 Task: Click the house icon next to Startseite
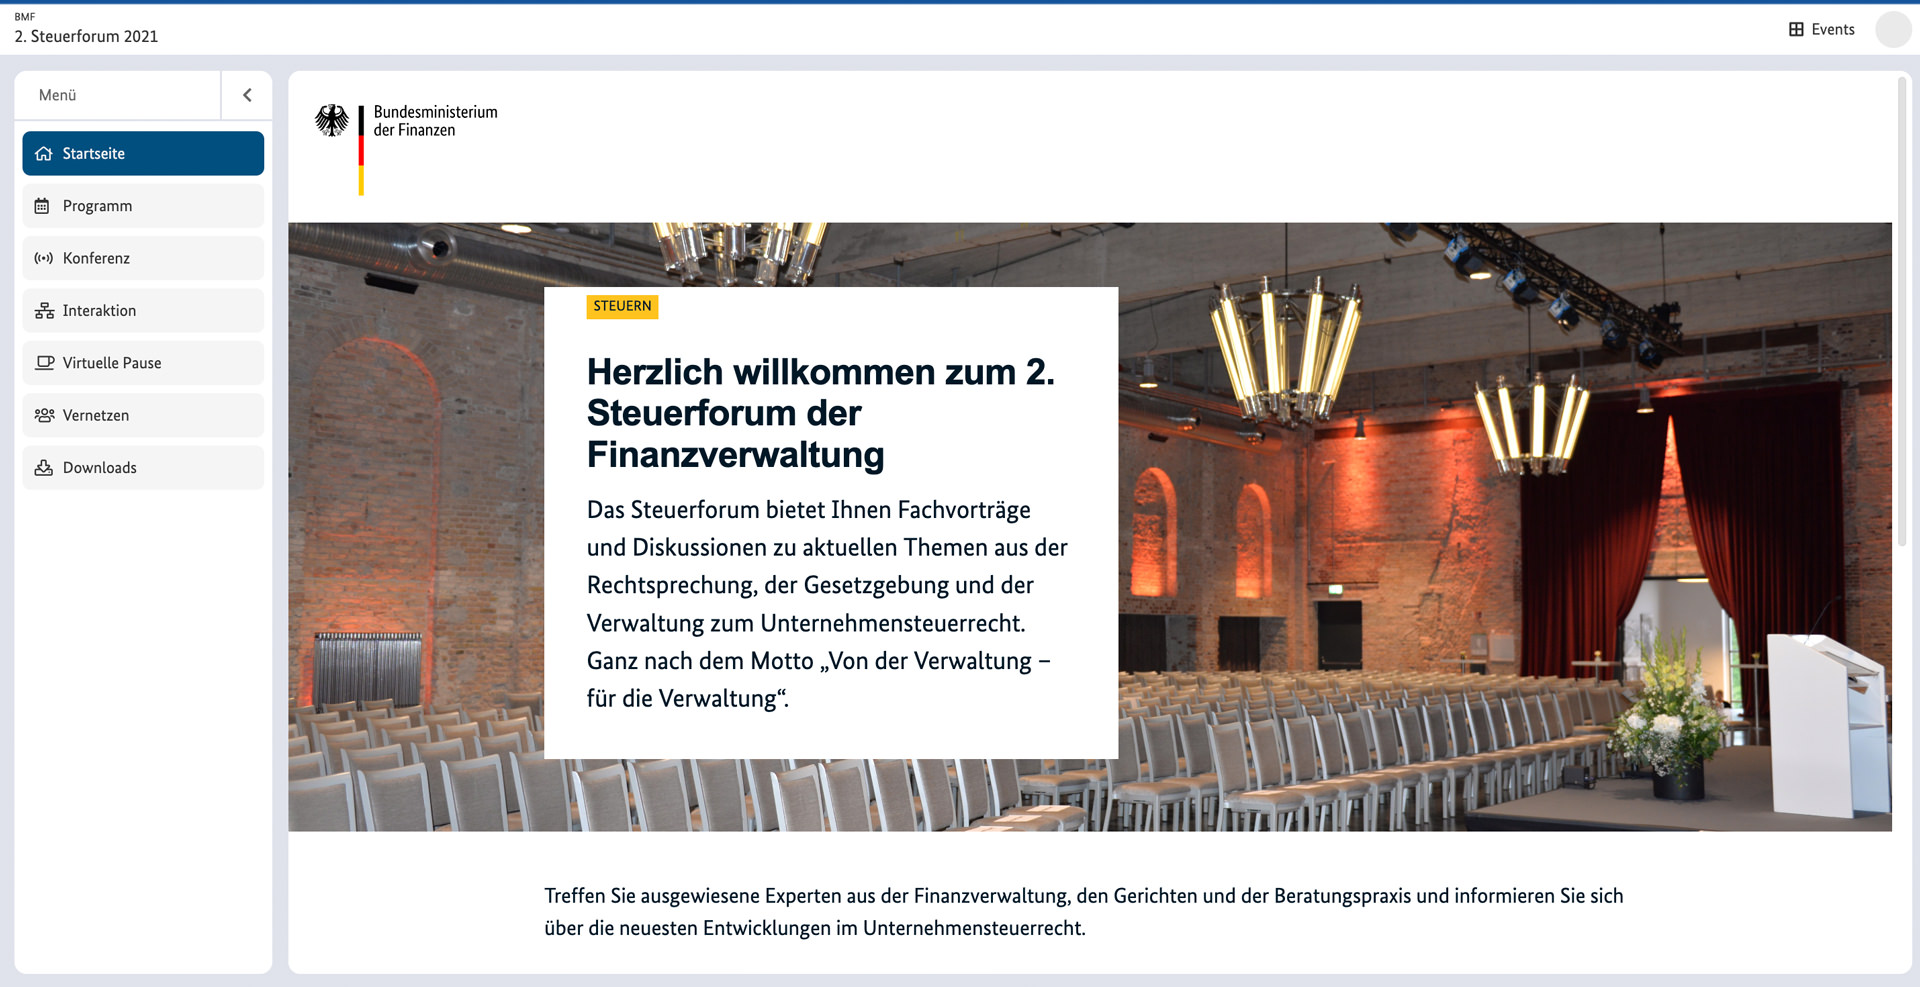(44, 154)
